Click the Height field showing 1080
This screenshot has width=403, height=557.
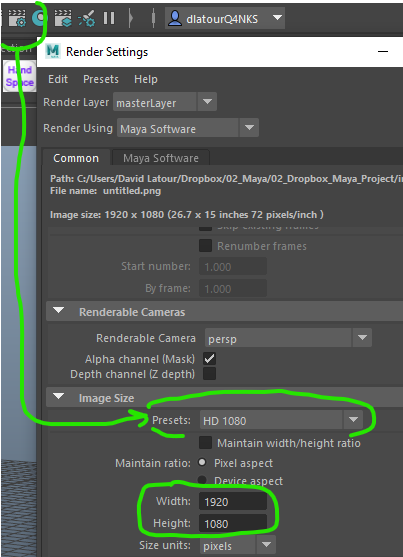point(233,523)
